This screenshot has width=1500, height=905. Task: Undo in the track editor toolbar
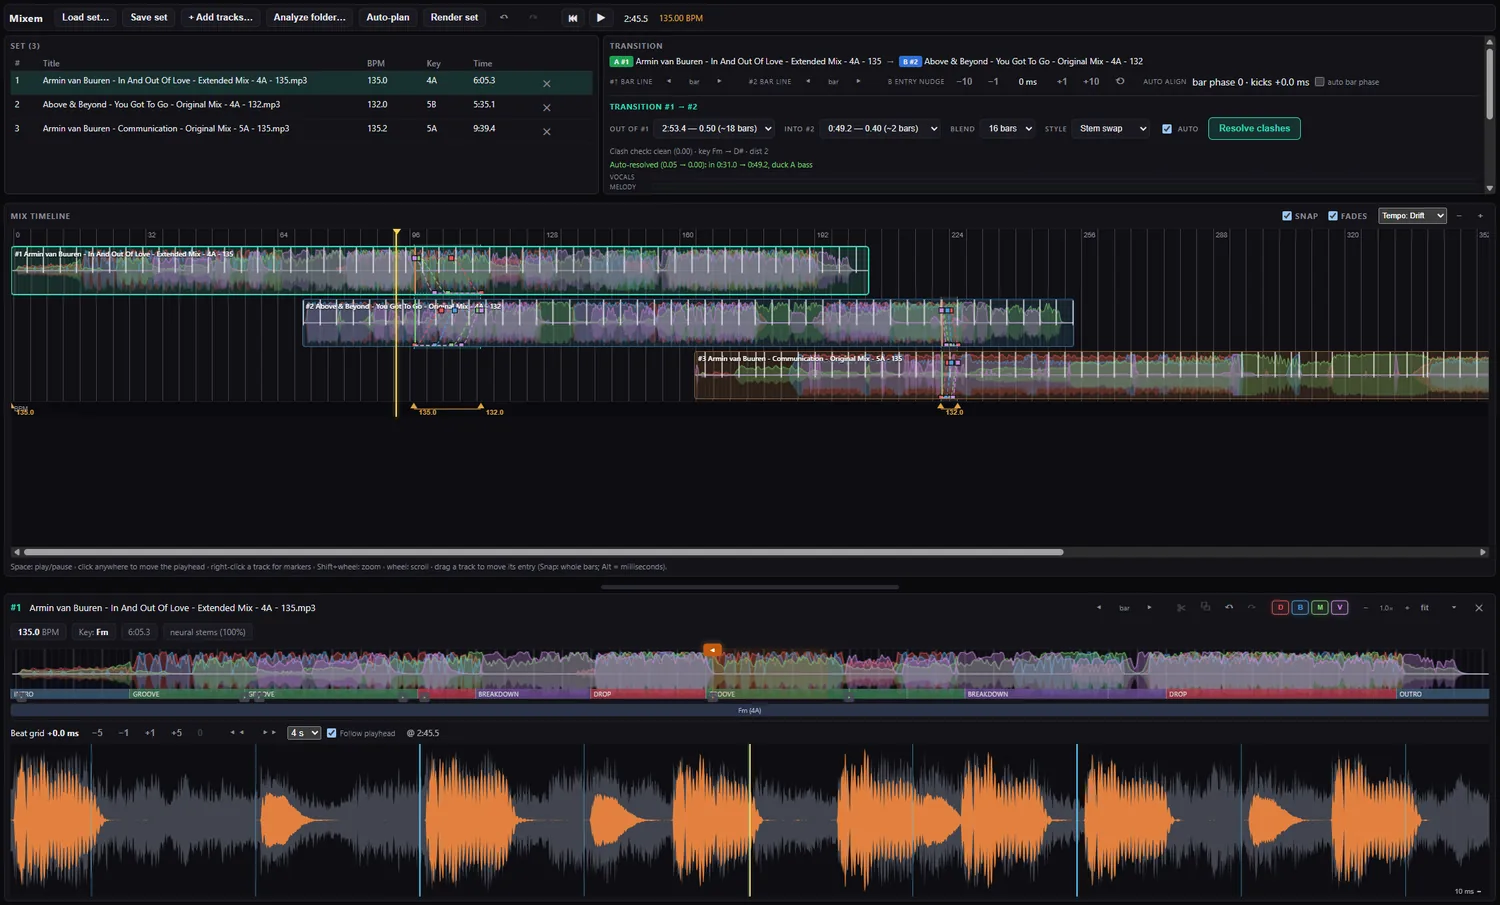(x=1229, y=607)
